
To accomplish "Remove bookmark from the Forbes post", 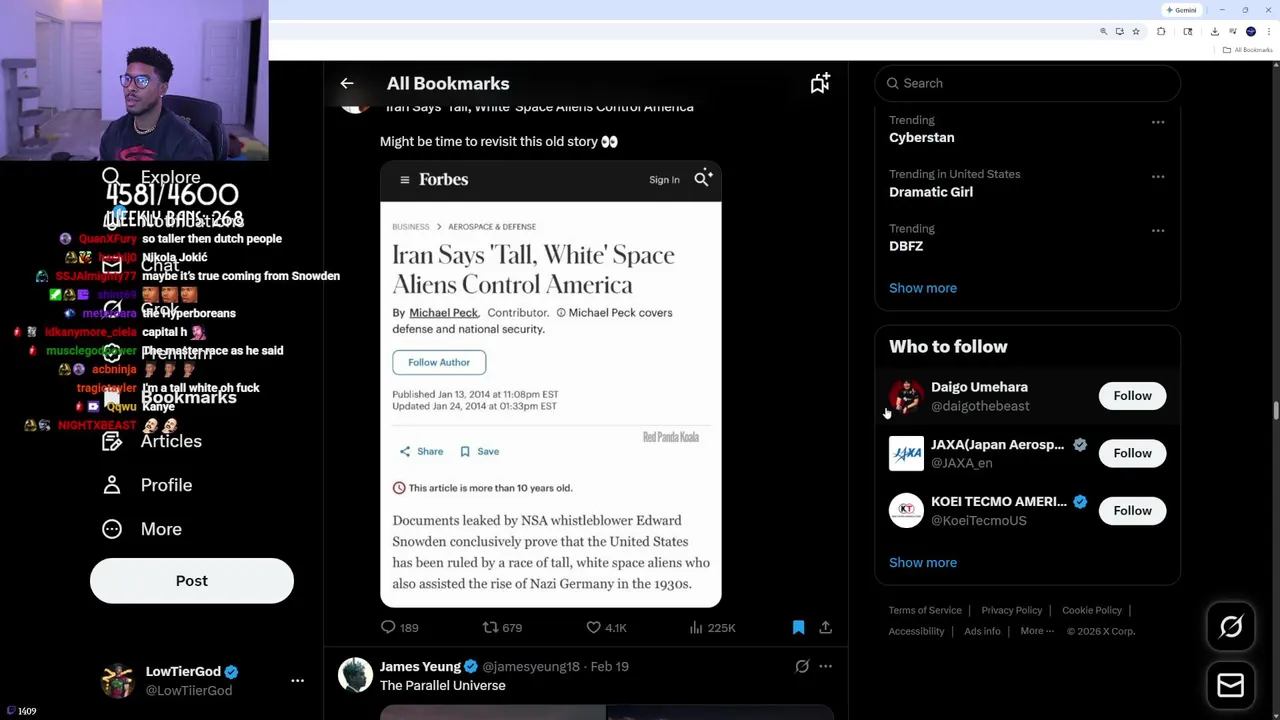I will click(798, 627).
